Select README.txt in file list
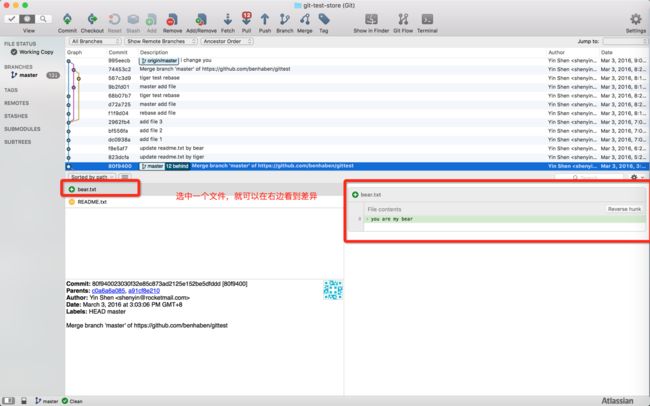The width and height of the screenshot is (650, 406). (204, 202)
